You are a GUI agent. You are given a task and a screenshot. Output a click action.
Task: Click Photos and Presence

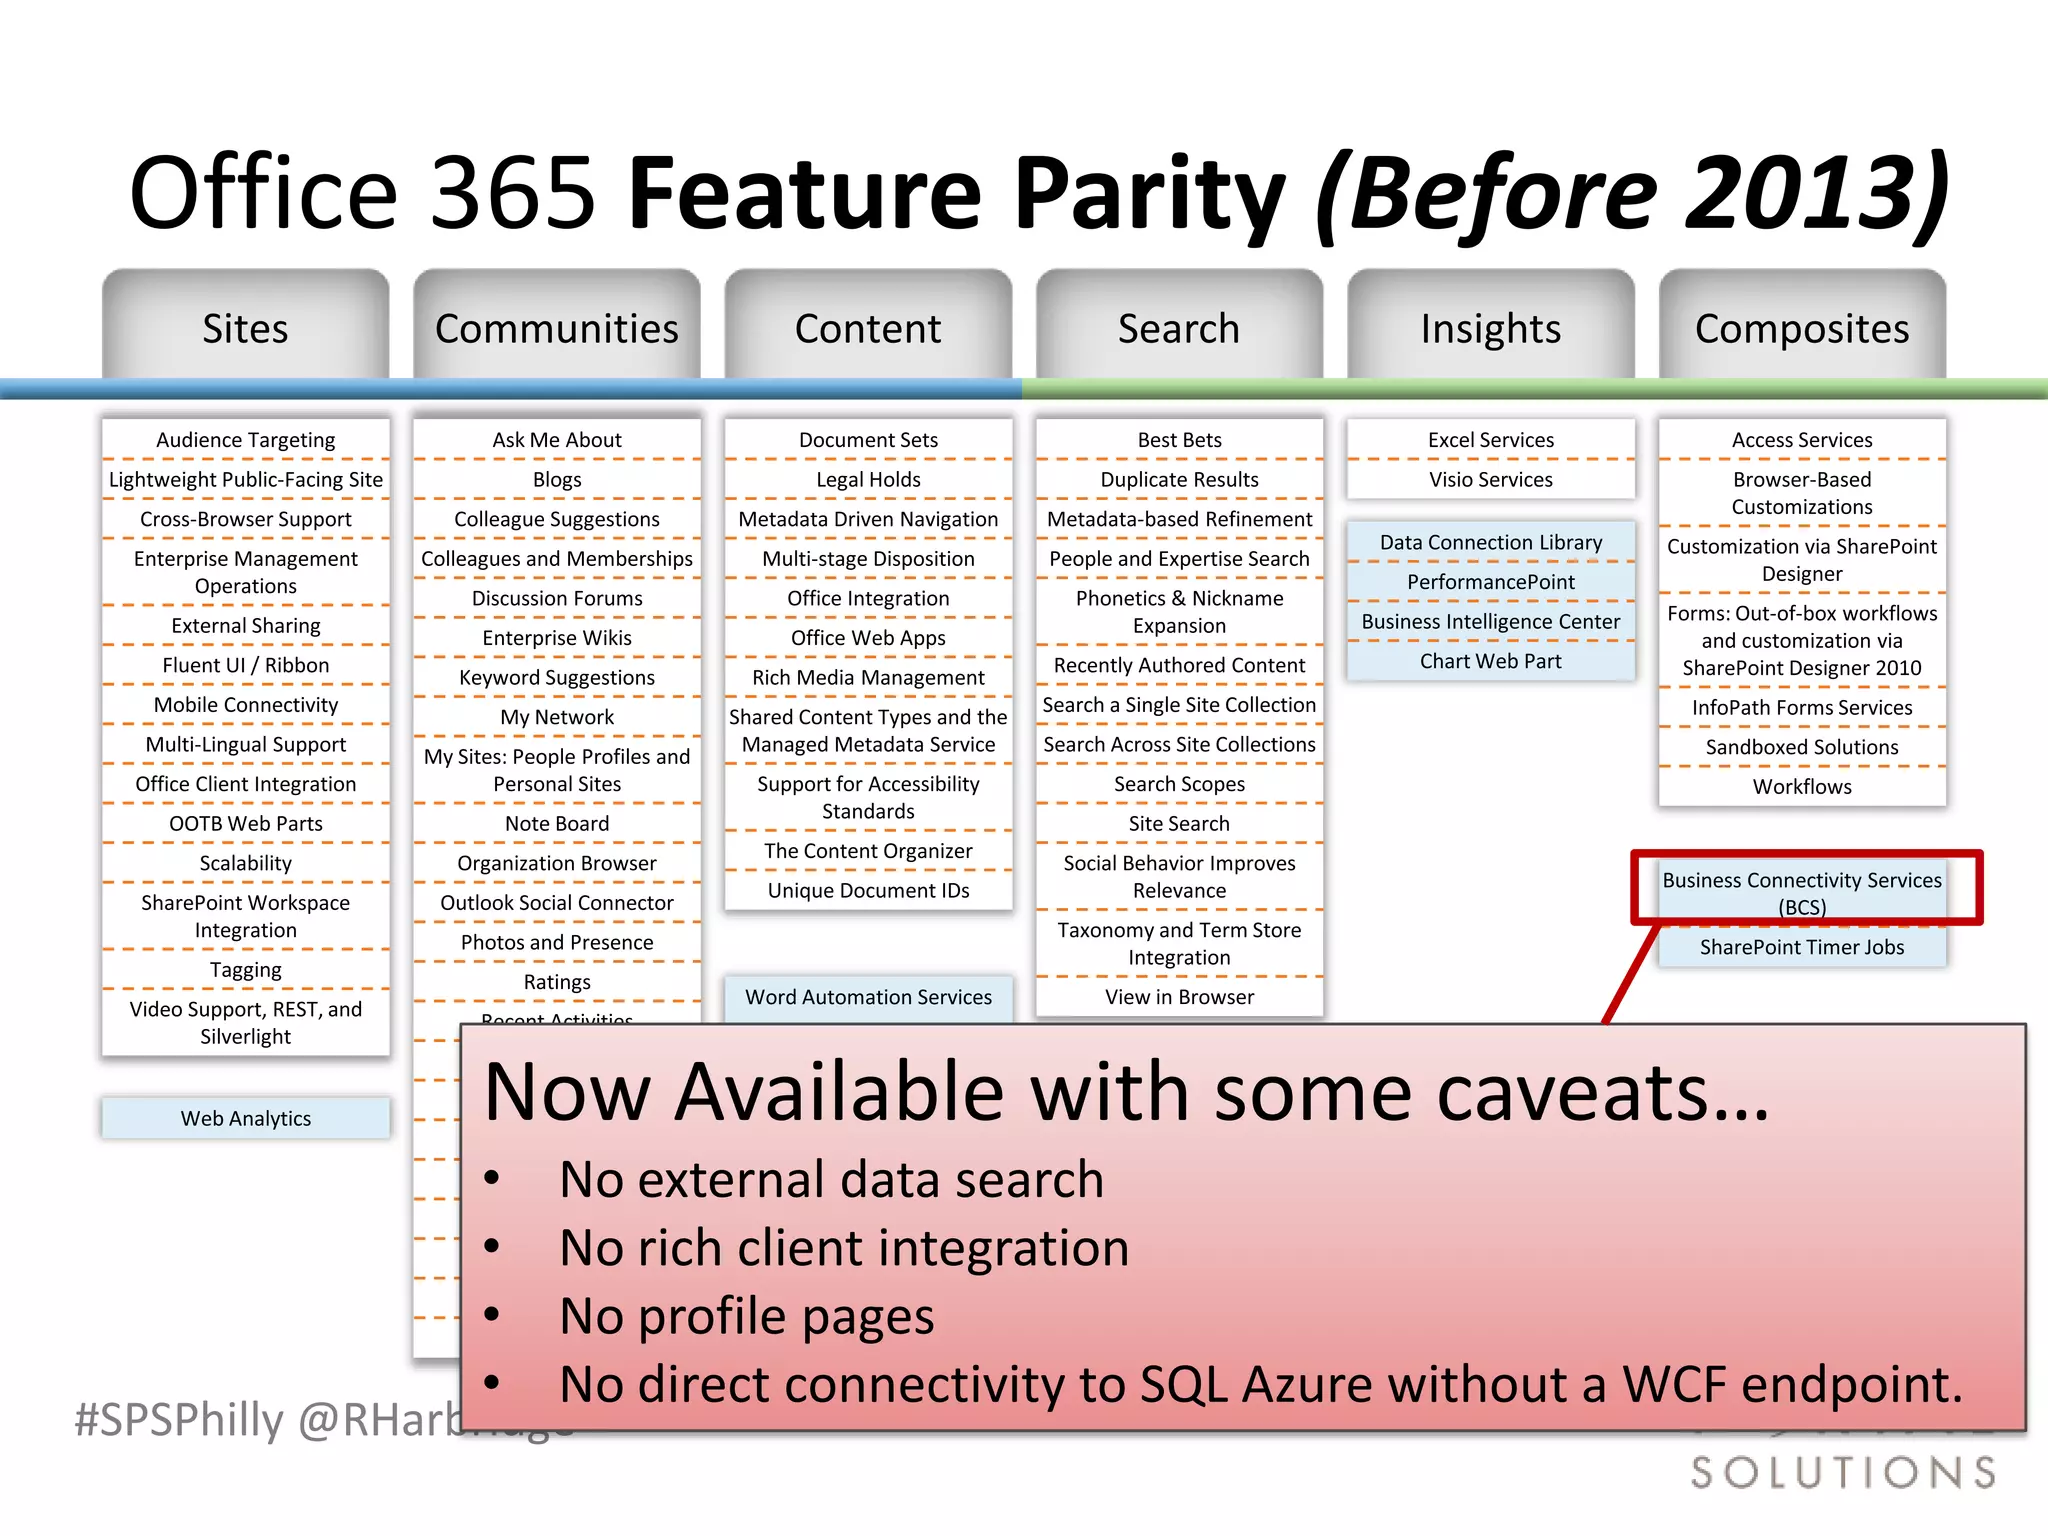click(x=557, y=943)
